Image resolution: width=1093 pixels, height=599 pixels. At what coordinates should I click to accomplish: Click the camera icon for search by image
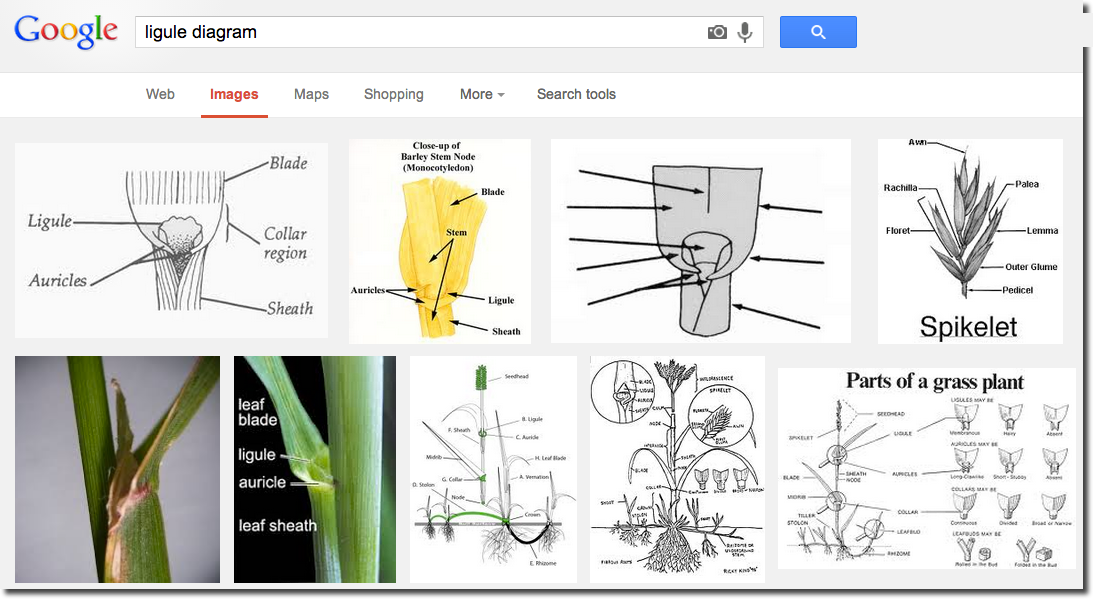point(717,31)
